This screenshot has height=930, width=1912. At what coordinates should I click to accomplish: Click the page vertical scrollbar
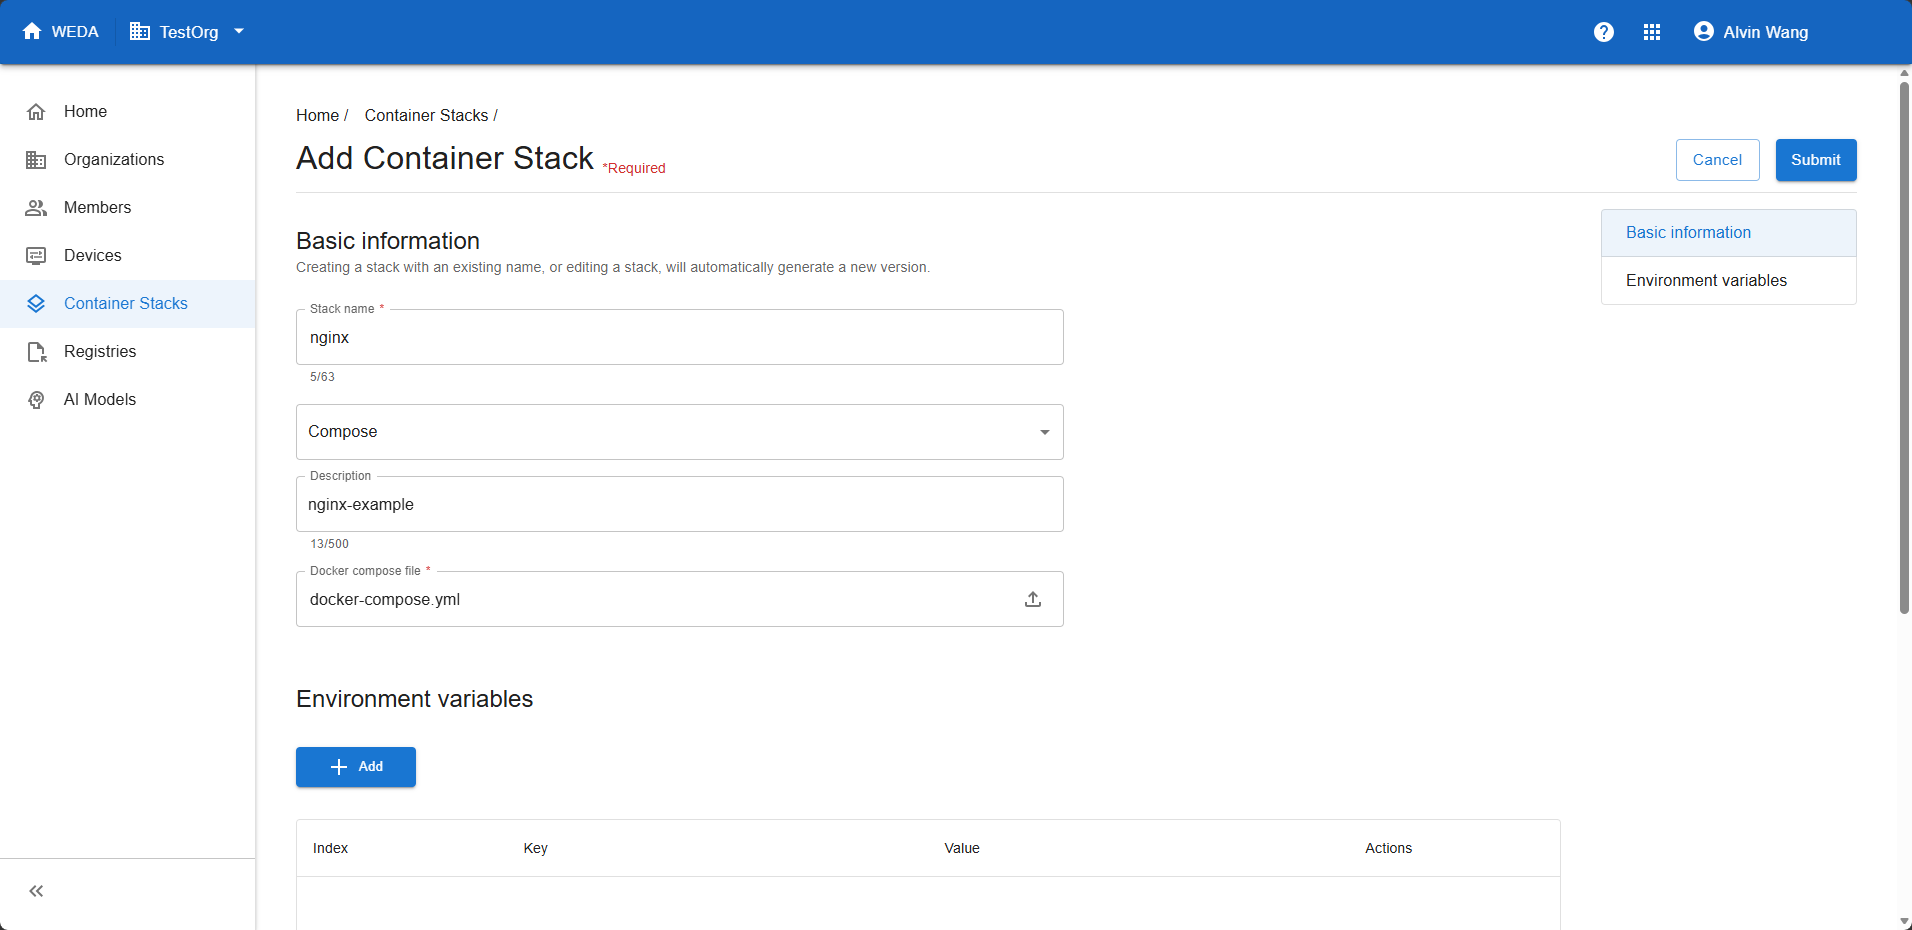point(1904,348)
